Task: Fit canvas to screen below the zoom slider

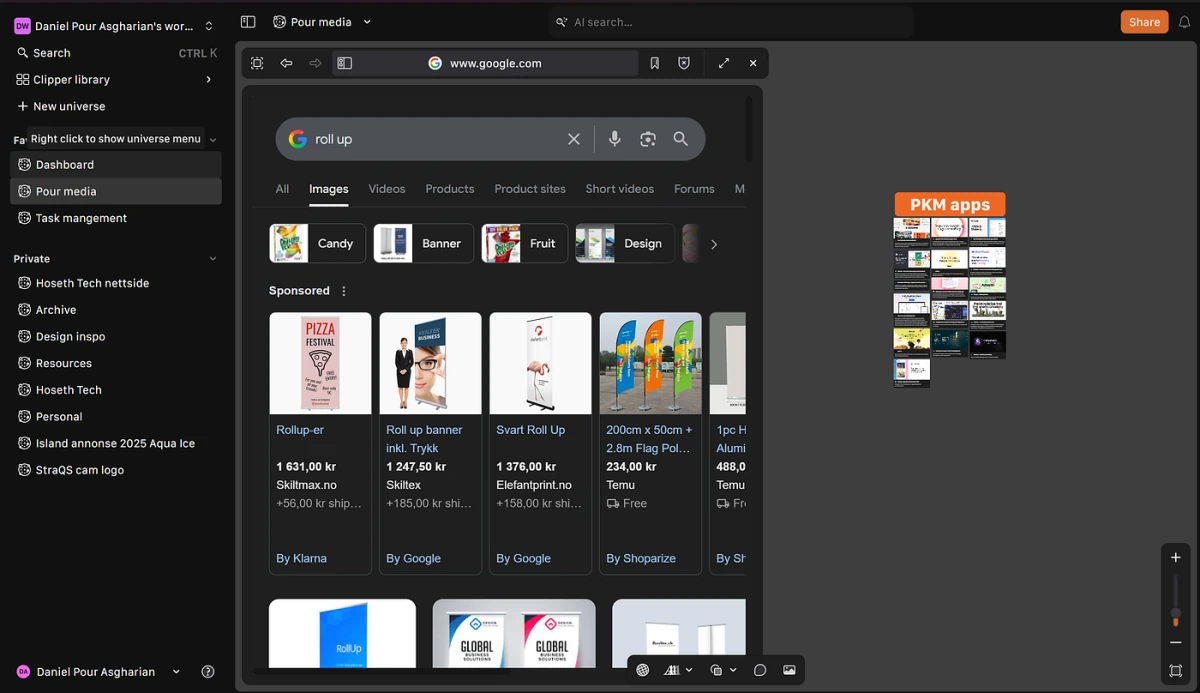Action: [x=1176, y=671]
